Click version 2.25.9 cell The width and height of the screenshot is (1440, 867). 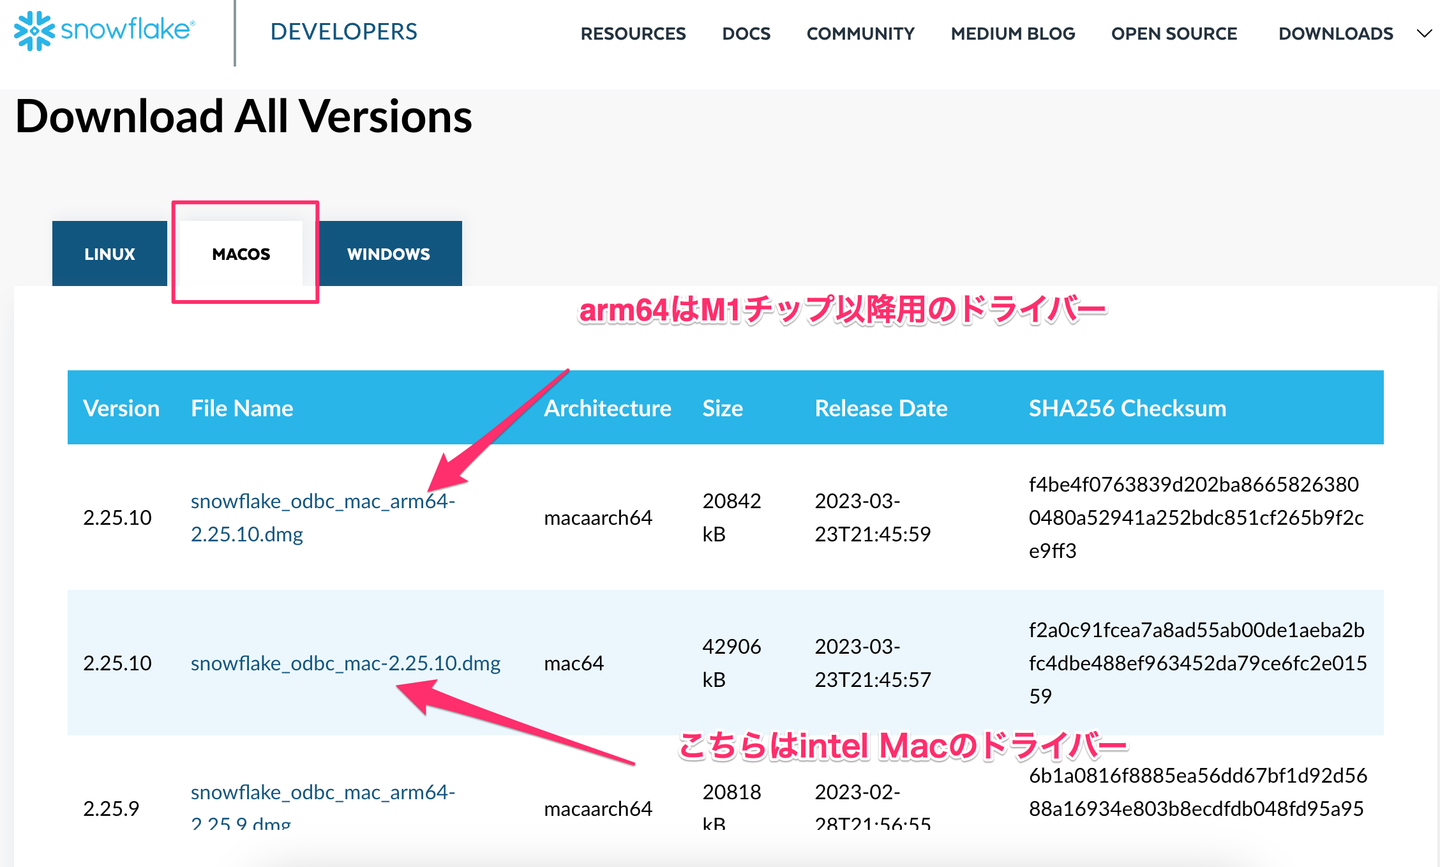111,808
